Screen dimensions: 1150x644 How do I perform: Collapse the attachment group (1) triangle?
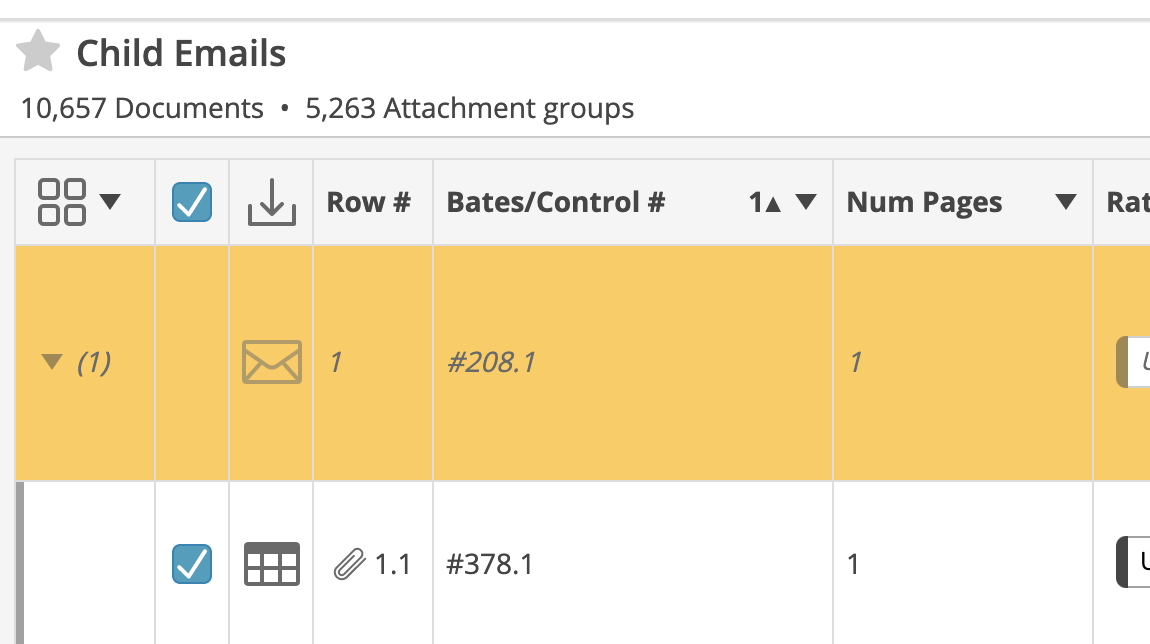click(x=51, y=362)
